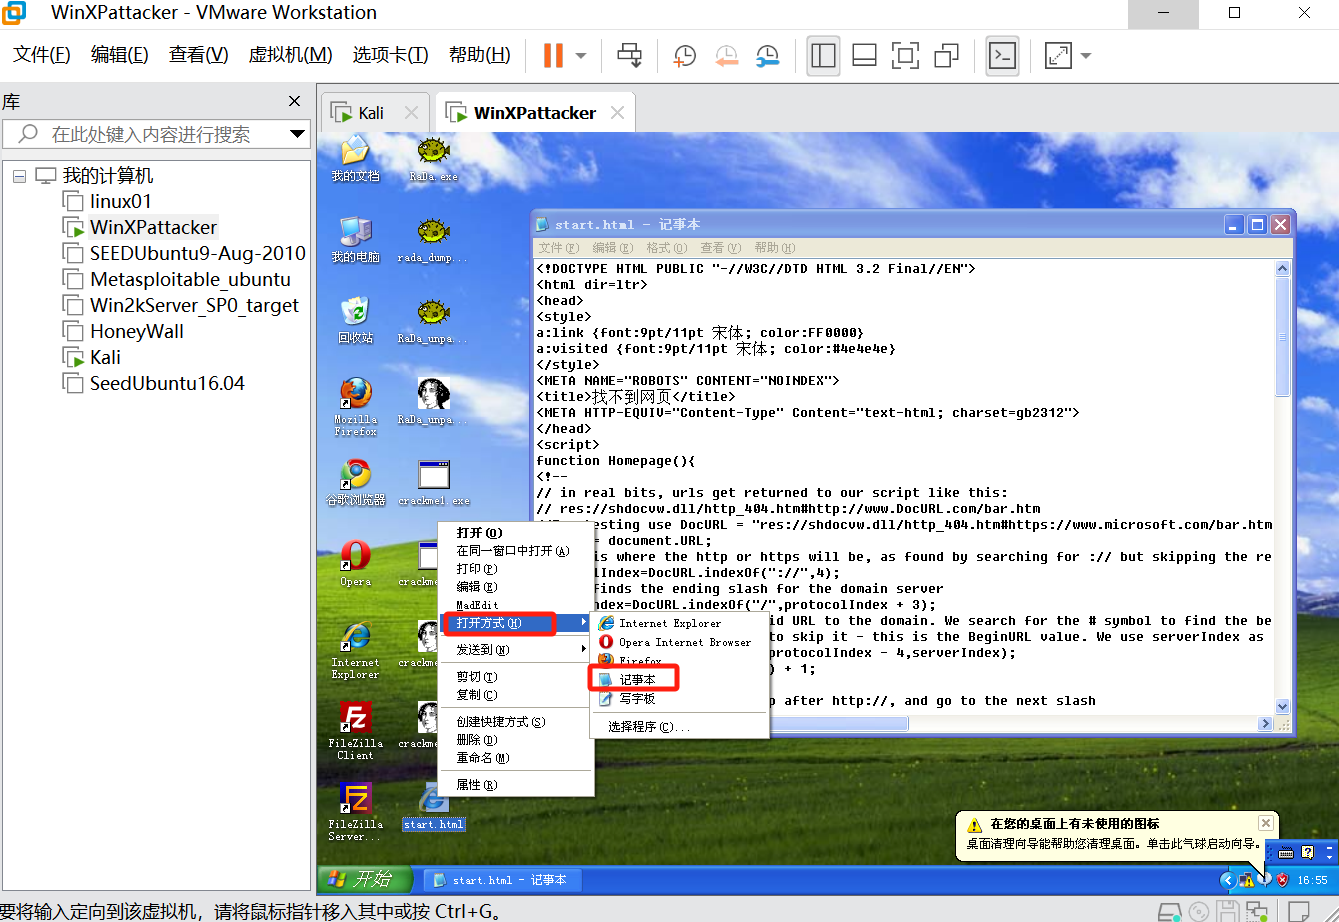Switch to the Kali tab

point(372,113)
